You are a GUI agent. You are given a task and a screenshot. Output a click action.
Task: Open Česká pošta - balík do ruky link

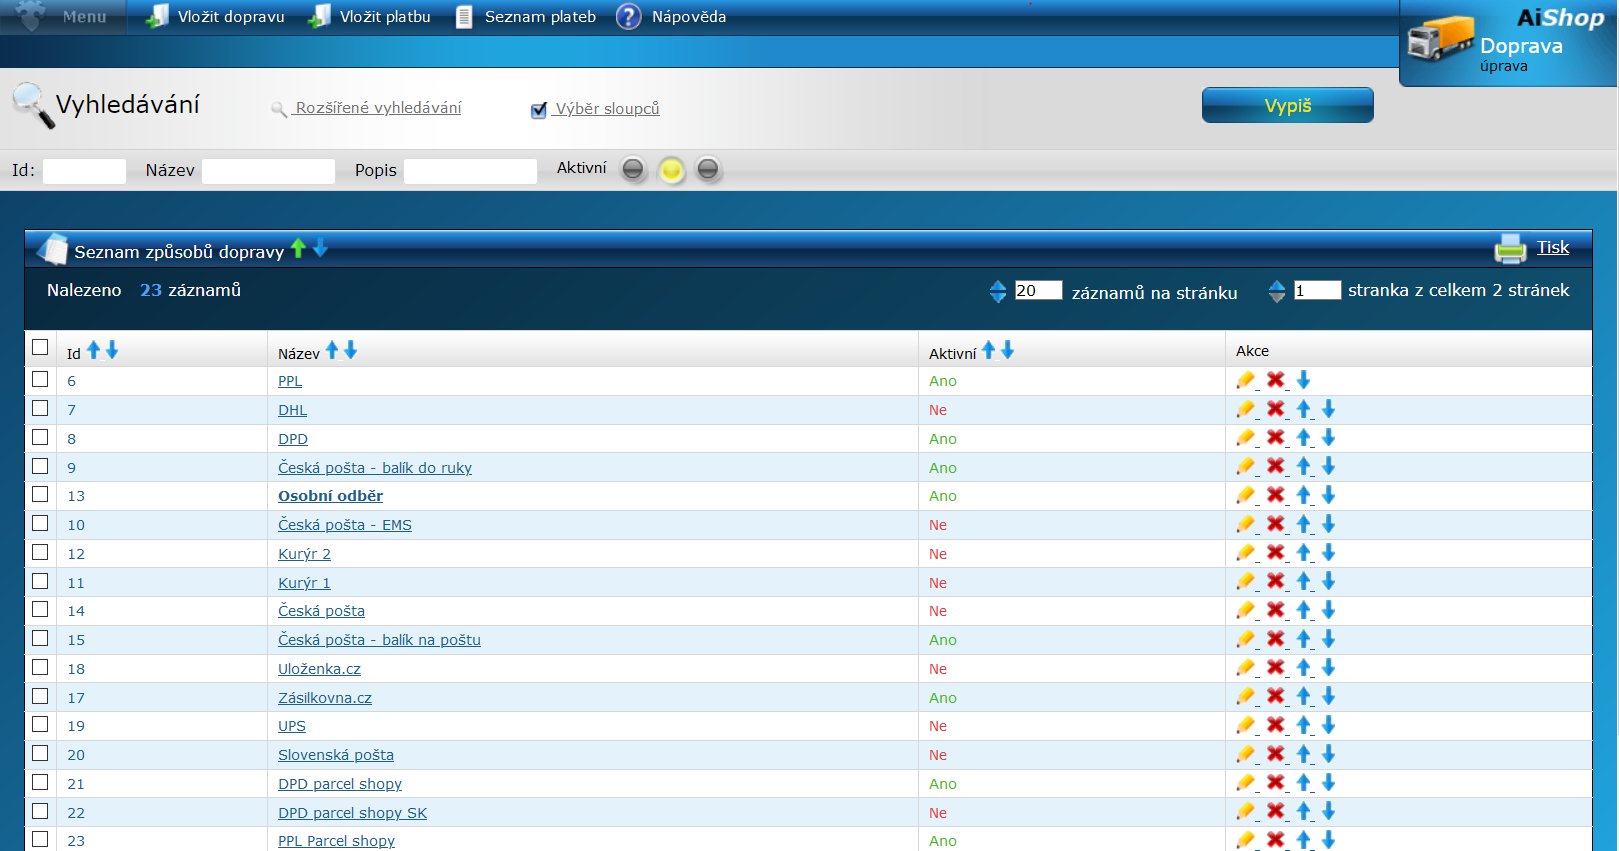click(375, 468)
